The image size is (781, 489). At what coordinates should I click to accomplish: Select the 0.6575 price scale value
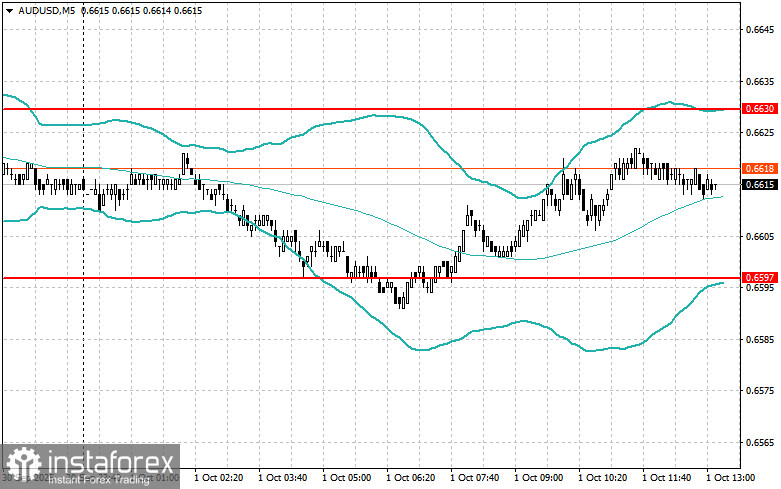[x=760, y=391]
